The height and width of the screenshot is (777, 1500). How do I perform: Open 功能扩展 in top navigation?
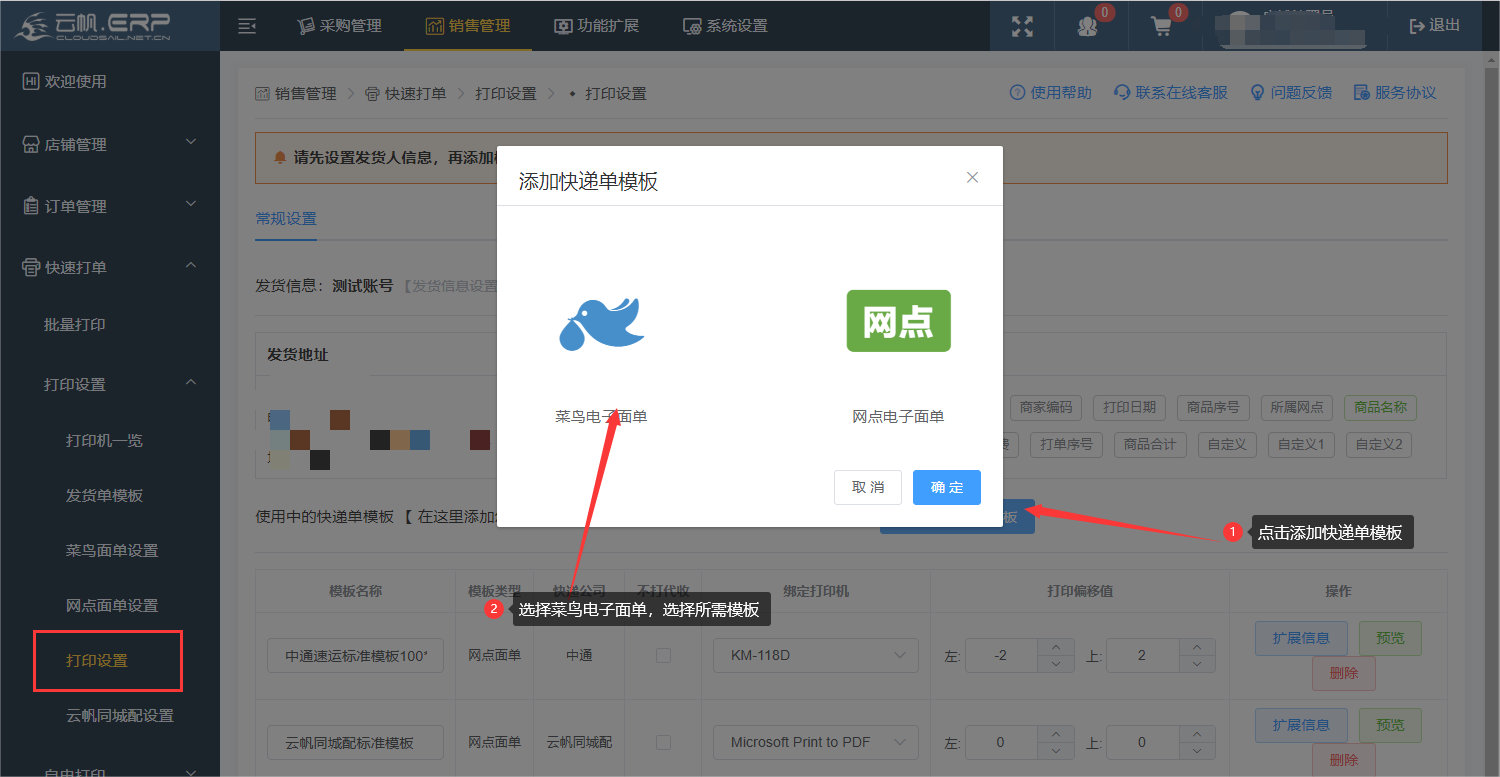597,26
